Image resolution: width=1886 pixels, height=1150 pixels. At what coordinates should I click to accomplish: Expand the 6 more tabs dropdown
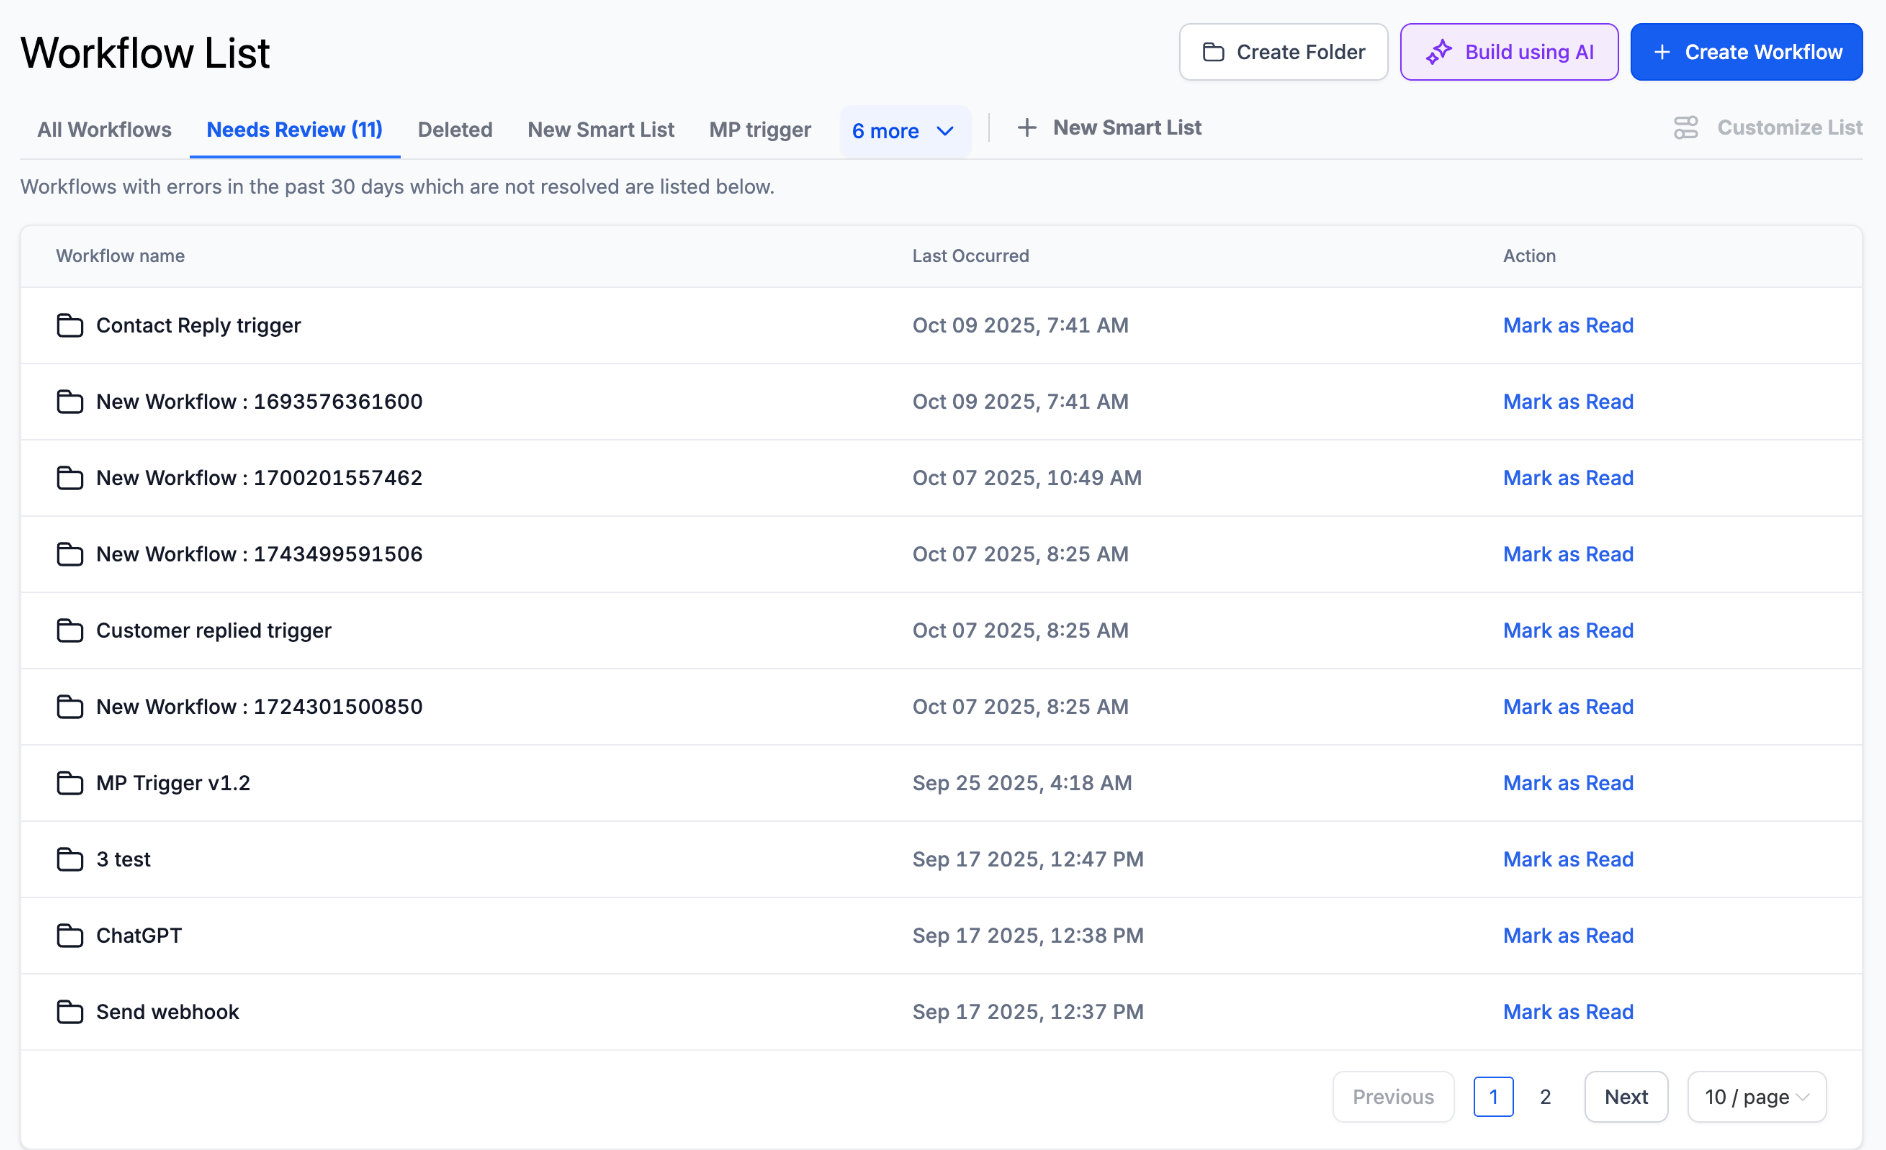(904, 131)
